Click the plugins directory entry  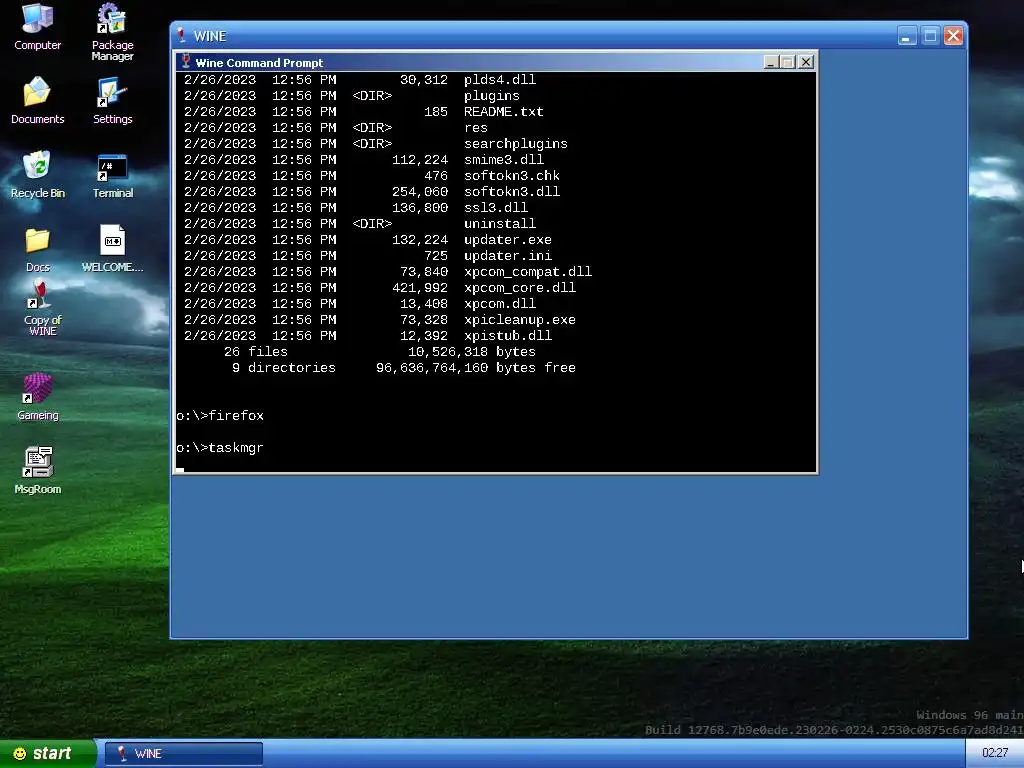click(492, 95)
